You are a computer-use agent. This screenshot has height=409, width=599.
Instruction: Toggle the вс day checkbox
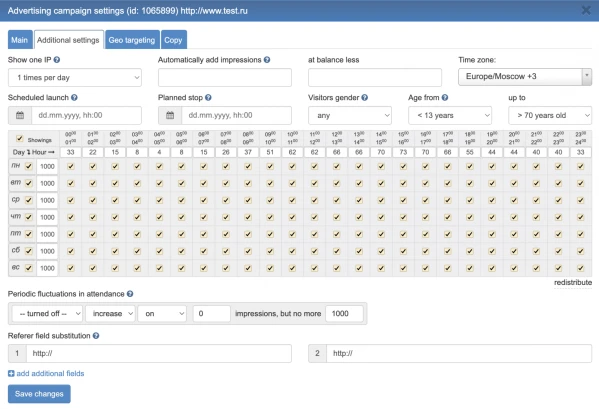pyautogui.click(x=29, y=268)
